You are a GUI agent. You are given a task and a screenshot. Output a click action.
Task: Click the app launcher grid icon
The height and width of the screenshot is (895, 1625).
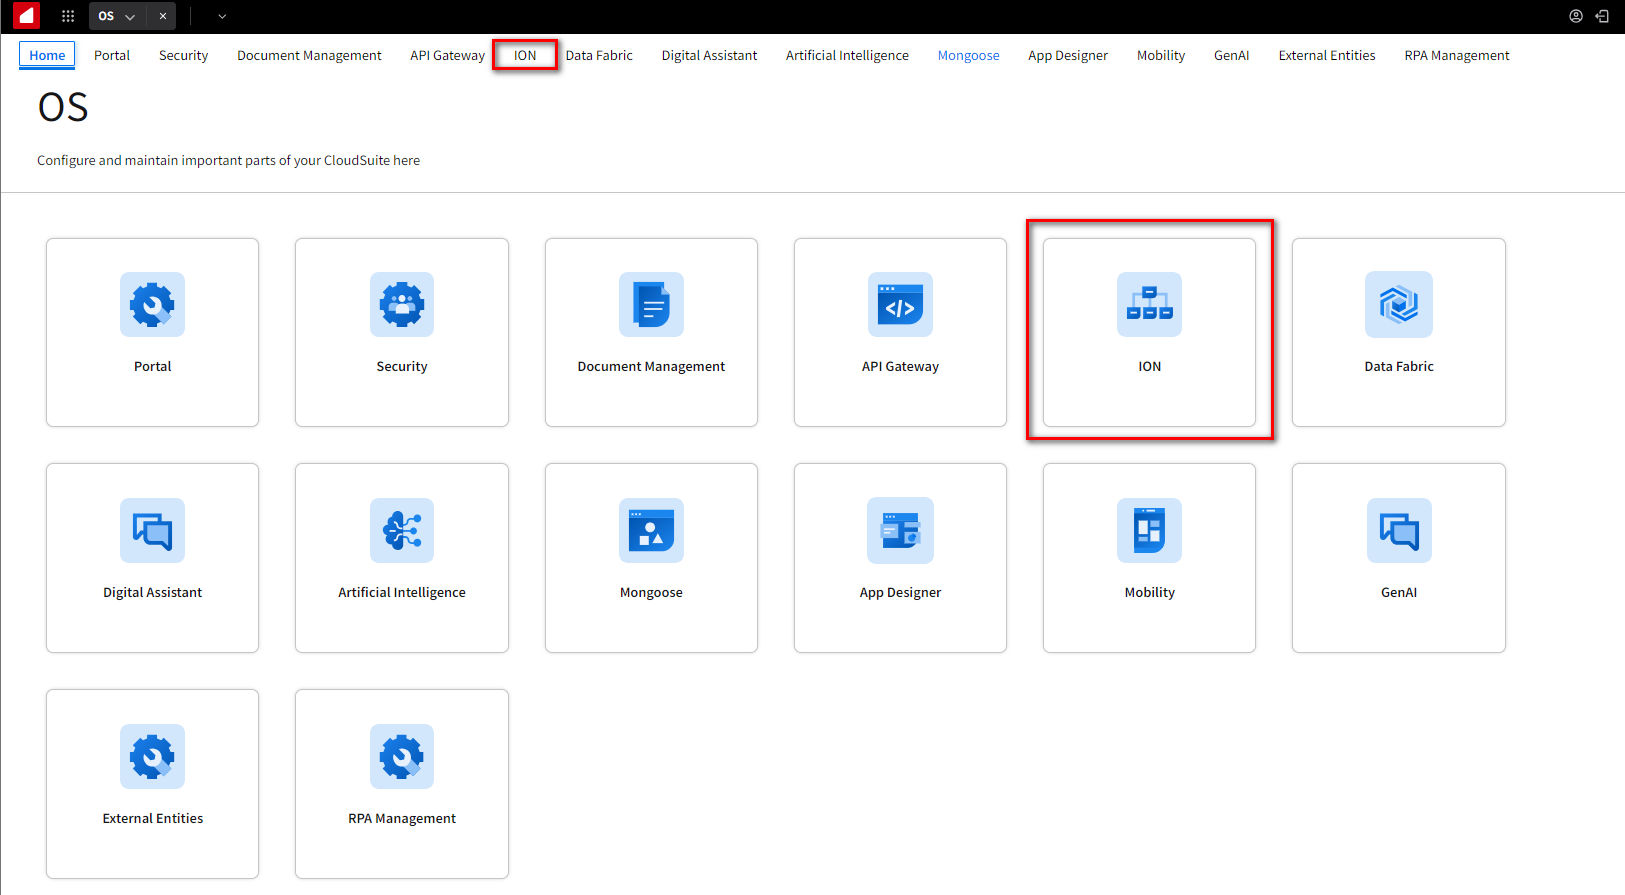pos(68,16)
